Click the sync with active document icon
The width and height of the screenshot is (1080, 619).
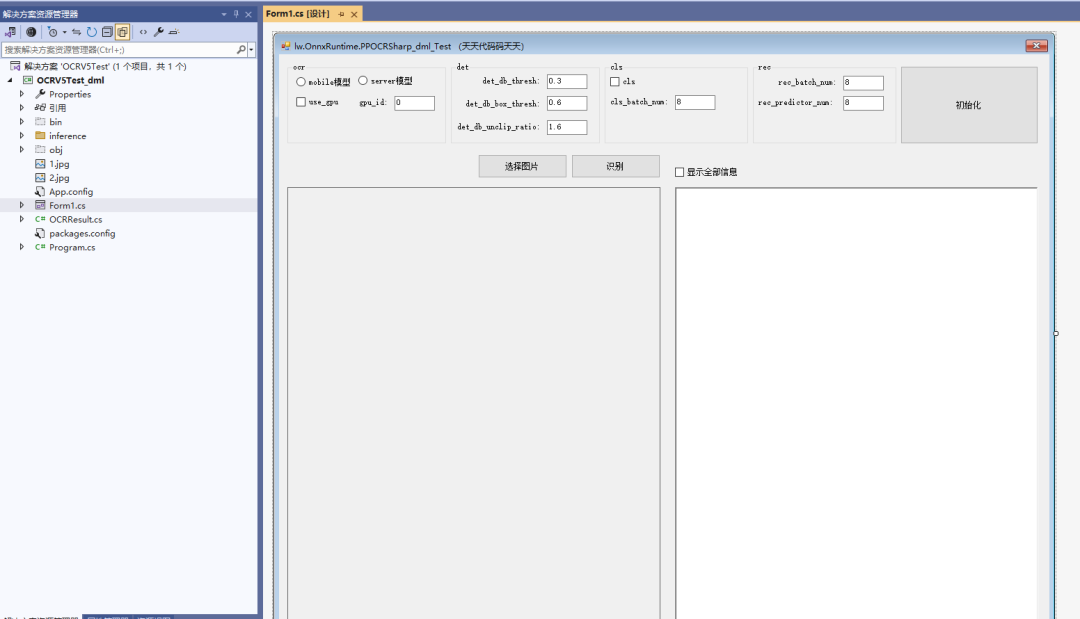(76, 32)
